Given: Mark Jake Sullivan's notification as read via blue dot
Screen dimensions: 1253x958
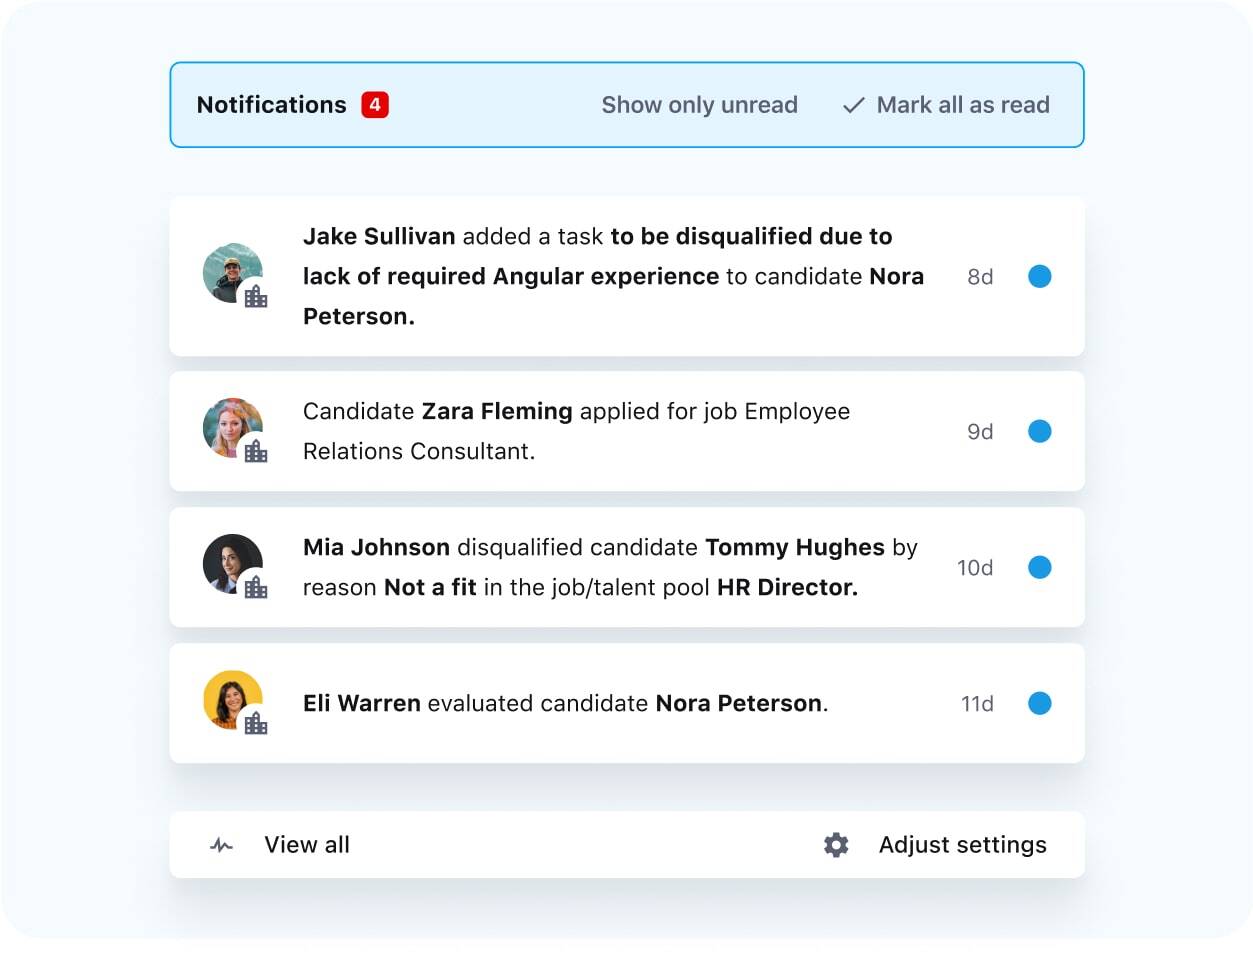Looking at the screenshot, I should pos(1040,277).
